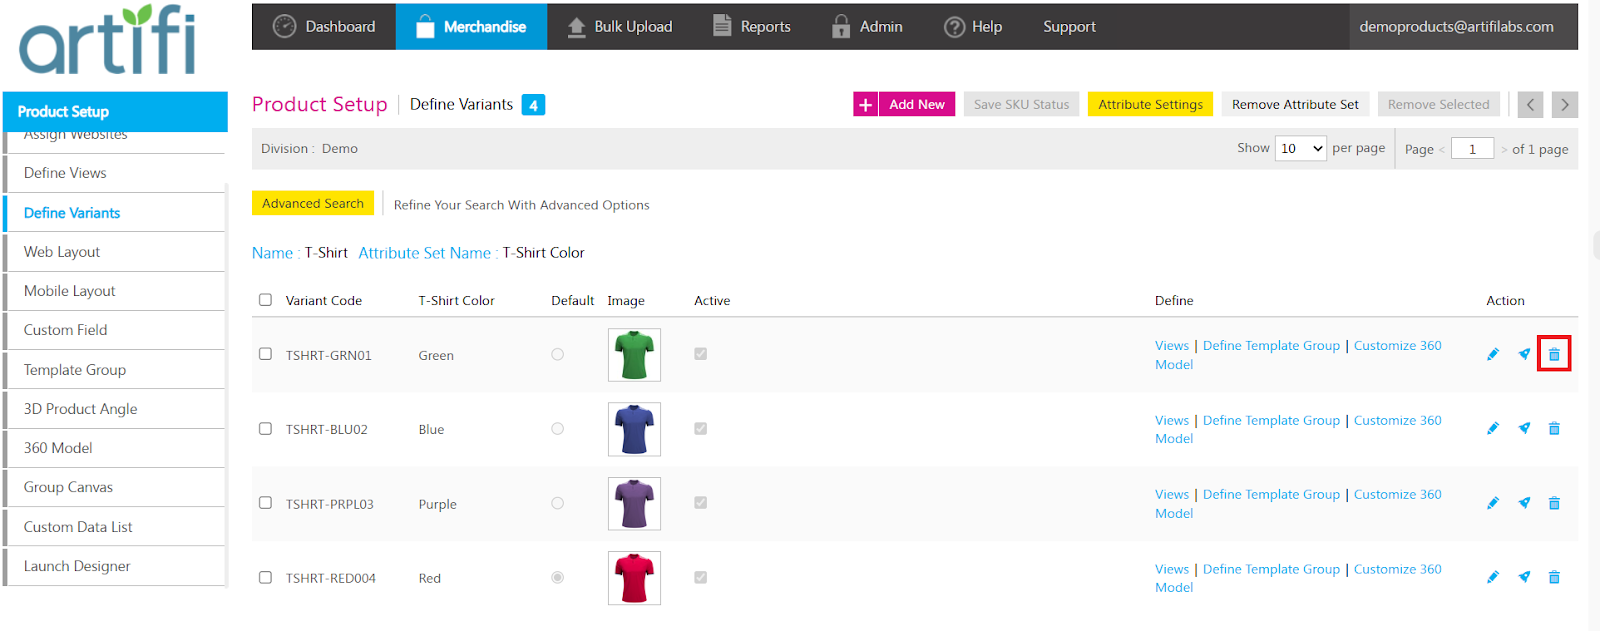
Task: Open Views link for TSHRT-RED004
Action: (1172, 569)
